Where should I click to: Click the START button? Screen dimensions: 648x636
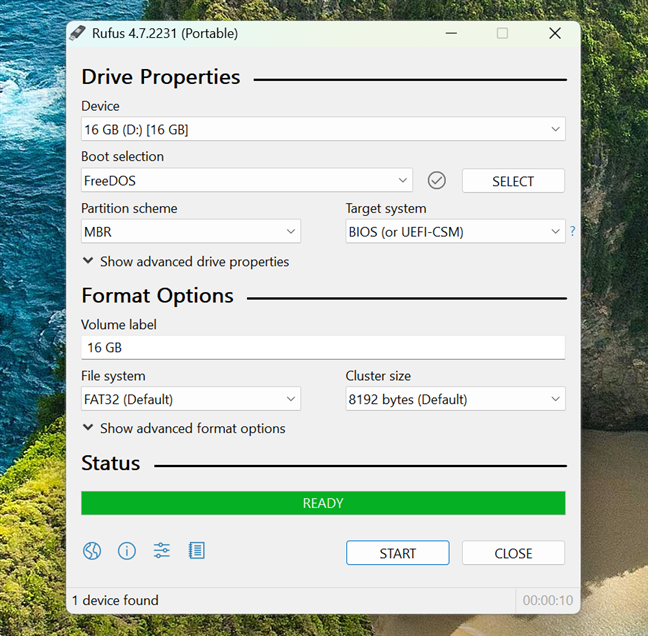pos(398,553)
